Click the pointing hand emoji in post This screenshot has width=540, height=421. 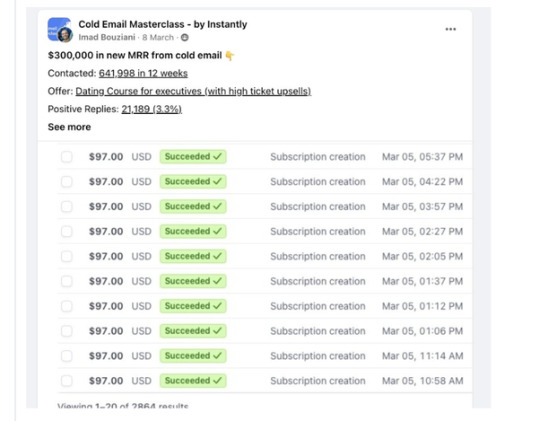230,55
